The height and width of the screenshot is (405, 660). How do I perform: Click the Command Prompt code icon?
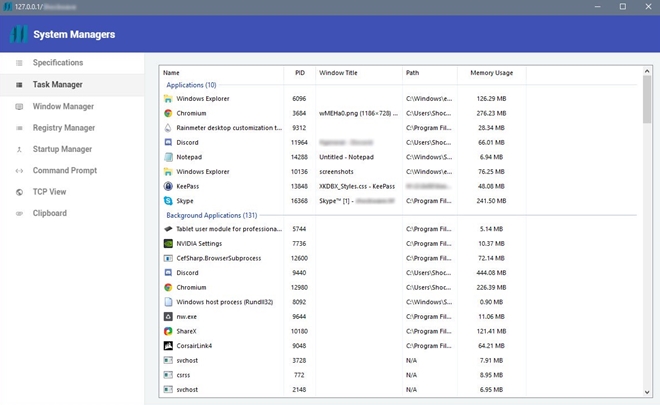coord(19,171)
